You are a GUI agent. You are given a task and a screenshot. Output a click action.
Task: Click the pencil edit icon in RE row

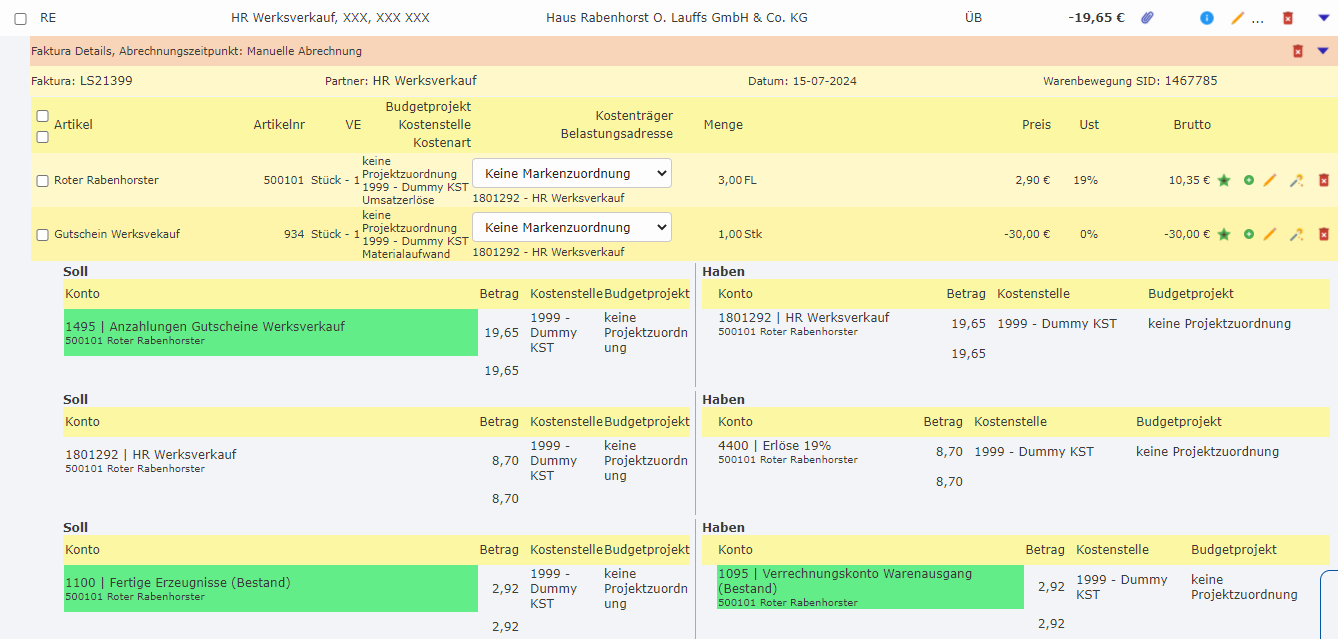[1238, 18]
